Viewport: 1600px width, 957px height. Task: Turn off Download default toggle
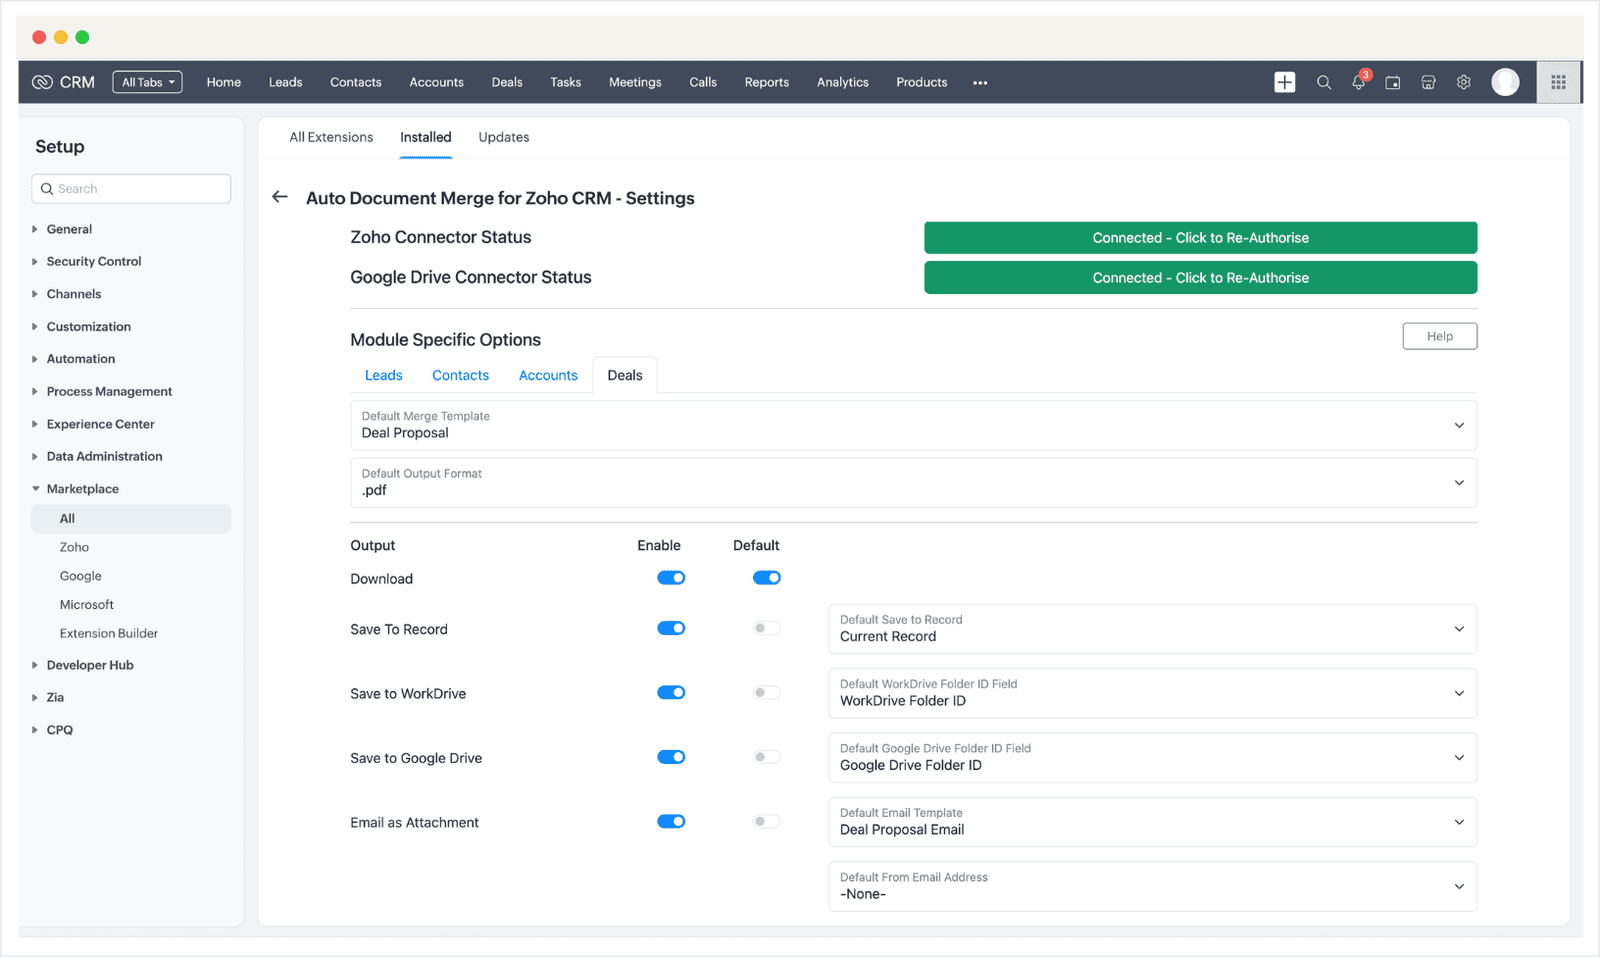pyautogui.click(x=767, y=578)
